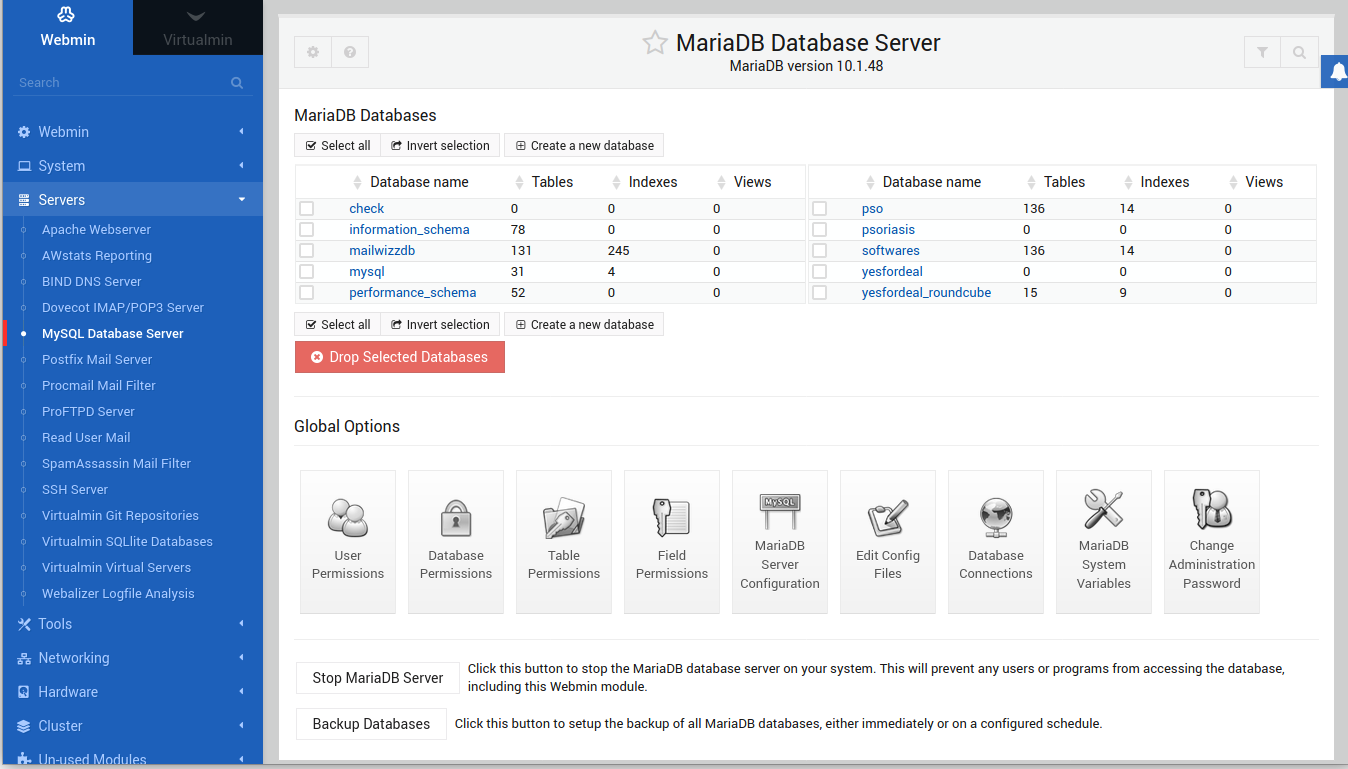Viewport: 1348px width, 769px height.
Task: Click Drop Selected Databases
Action: [399, 356]
